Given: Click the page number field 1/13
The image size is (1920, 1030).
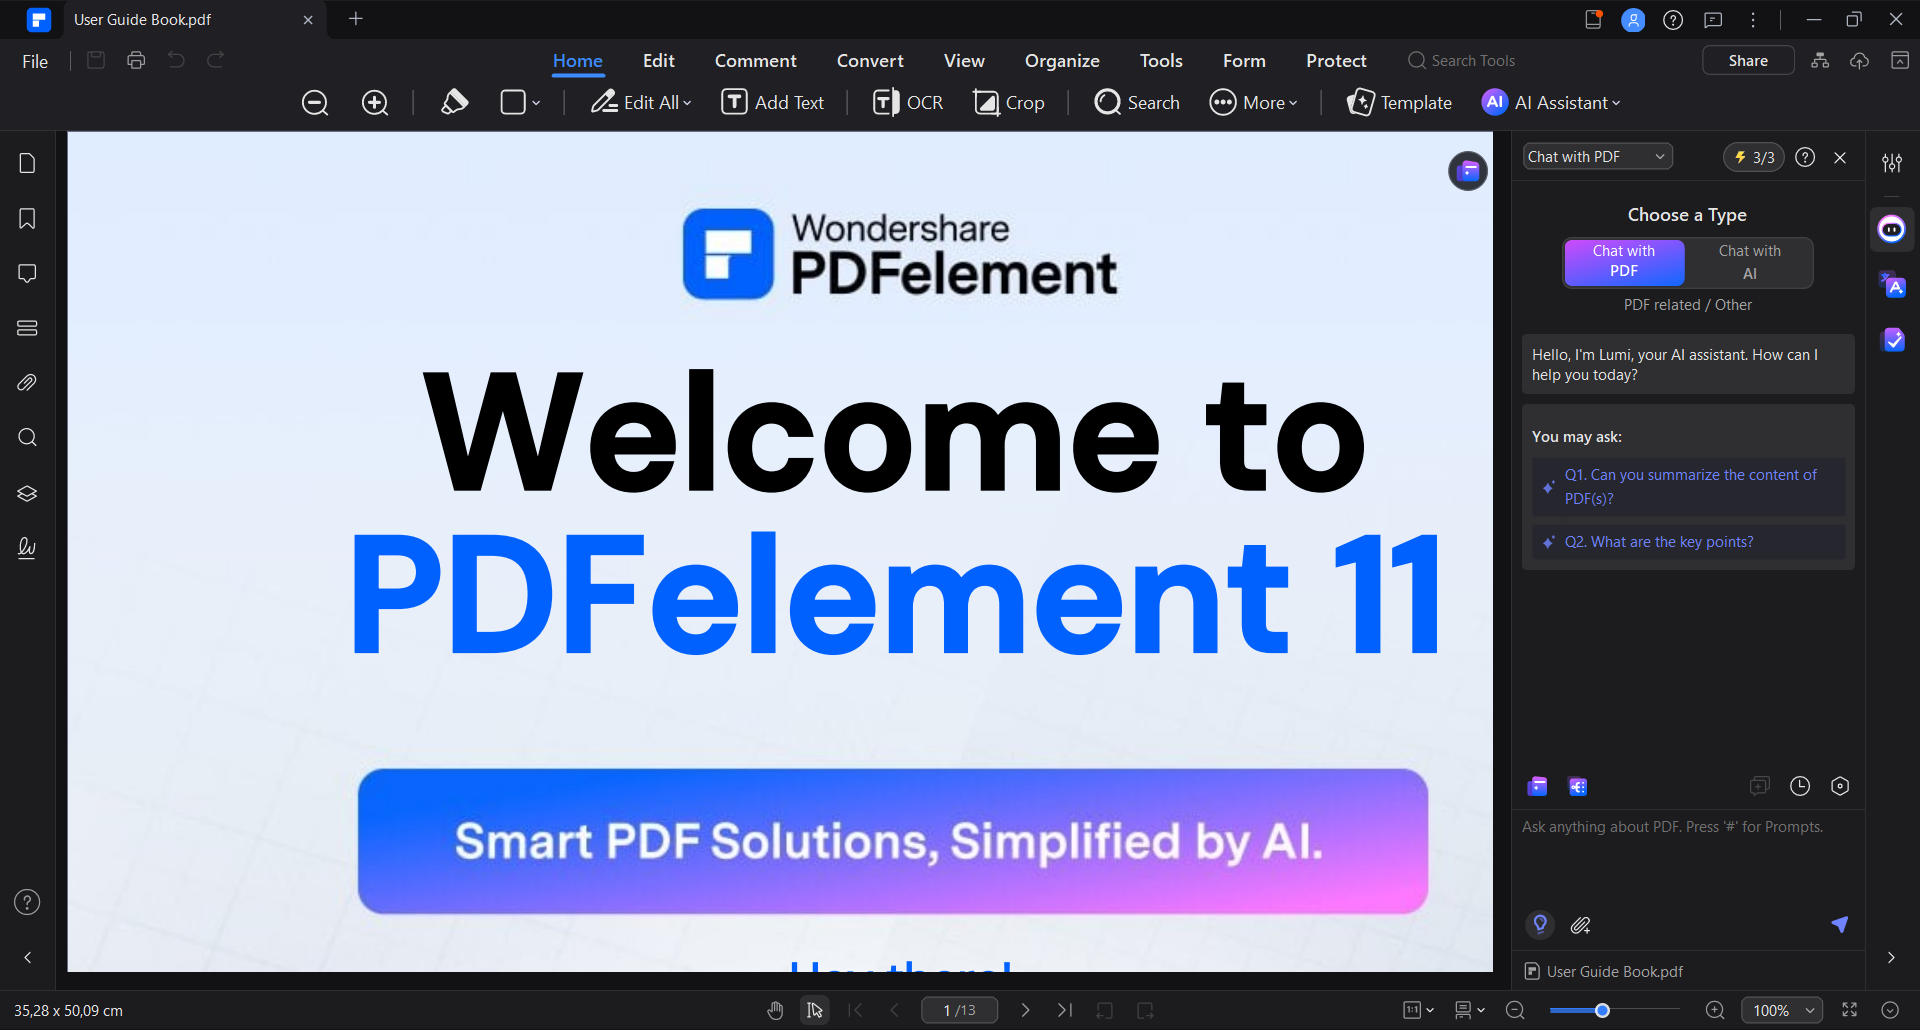Looking at the screenshot, I should [x=960, y=1011].
